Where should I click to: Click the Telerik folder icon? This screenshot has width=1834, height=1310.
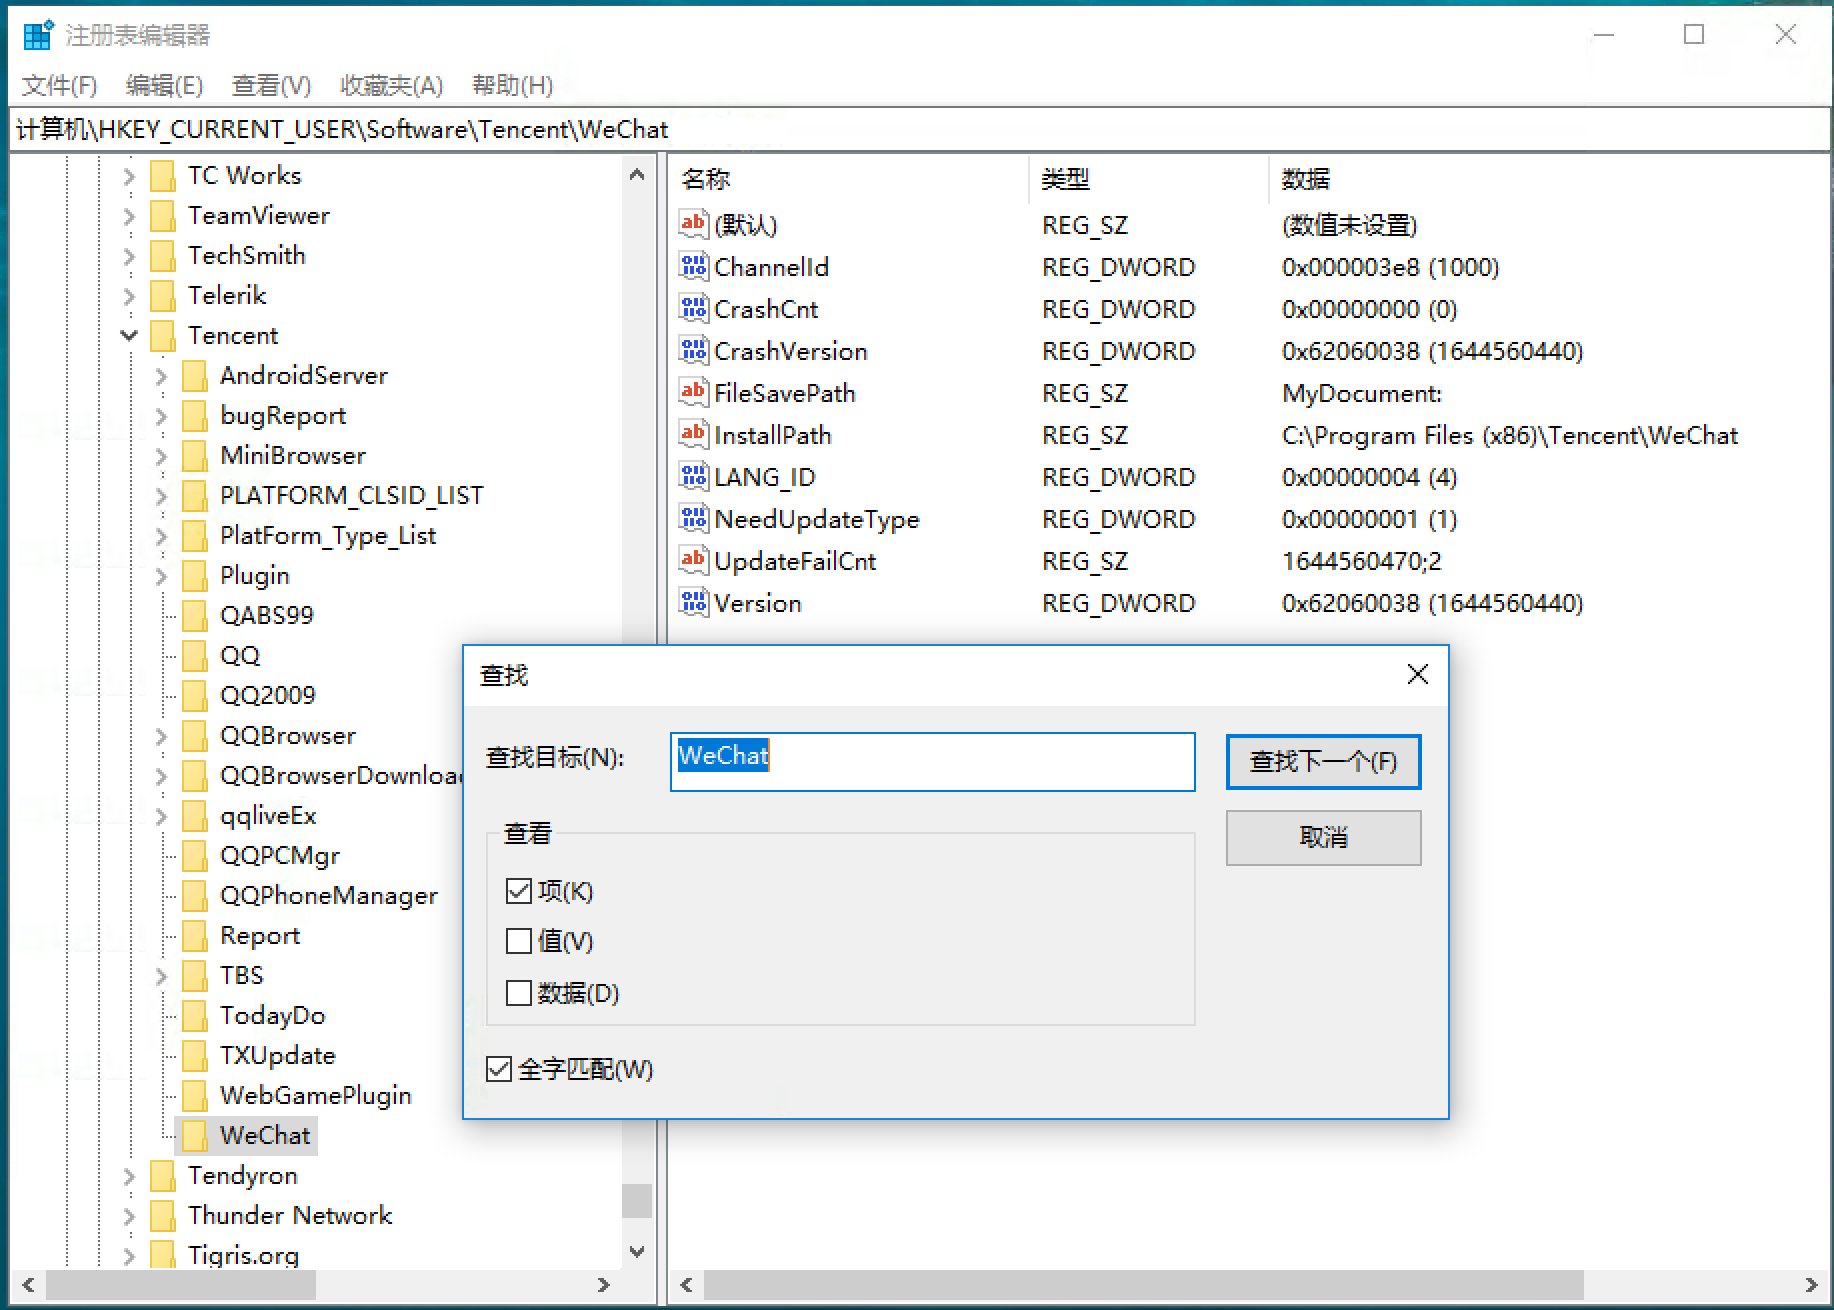[162, 296]
